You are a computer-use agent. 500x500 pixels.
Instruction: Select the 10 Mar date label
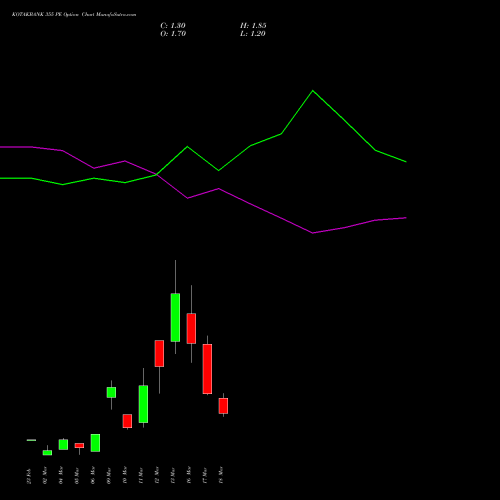point(125,476)
